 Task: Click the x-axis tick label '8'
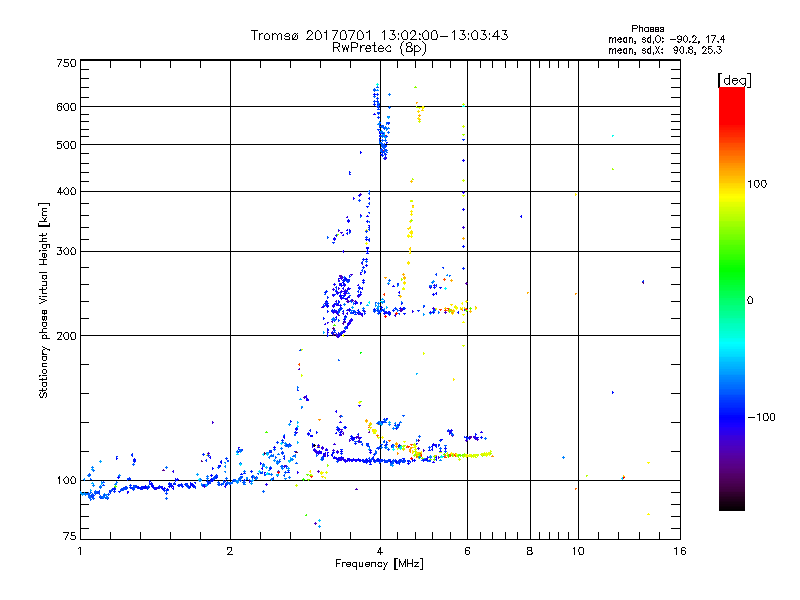pyautogui.click(x=530, y=551)
